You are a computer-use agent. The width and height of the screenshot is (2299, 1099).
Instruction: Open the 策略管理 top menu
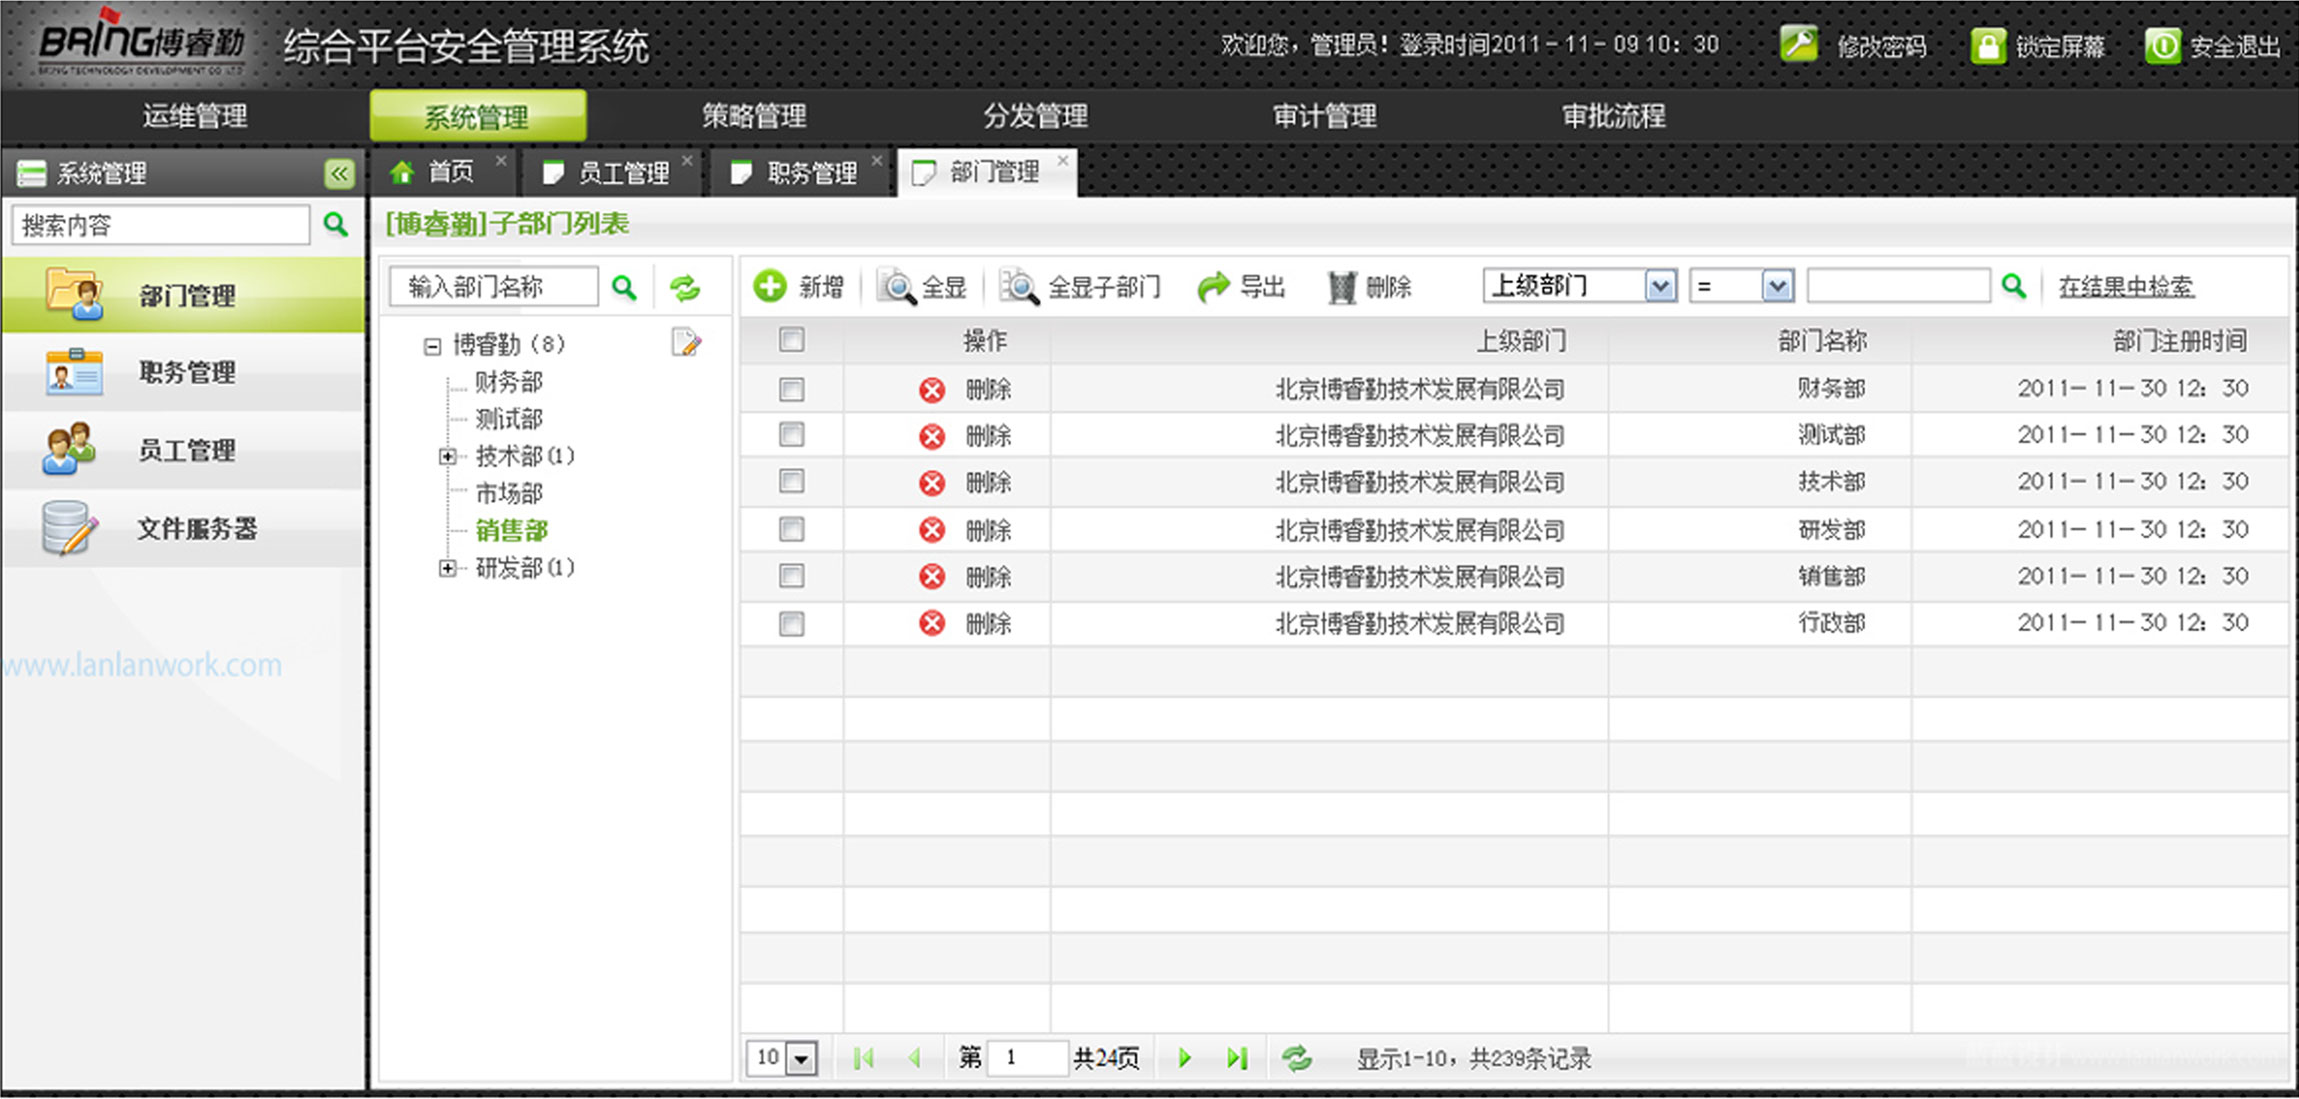754,116
